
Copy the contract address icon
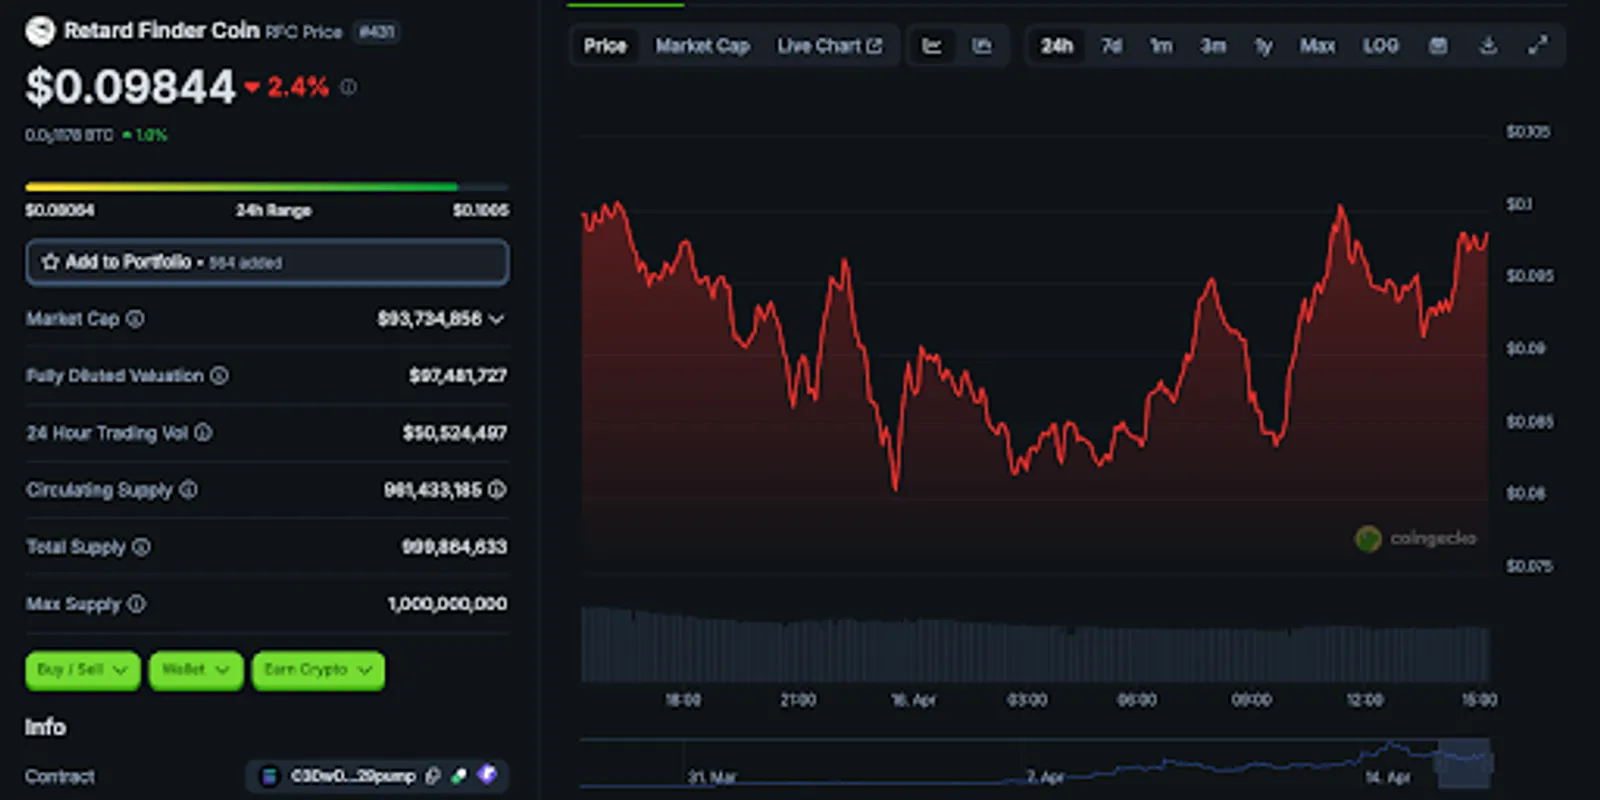tap(433, 776)
